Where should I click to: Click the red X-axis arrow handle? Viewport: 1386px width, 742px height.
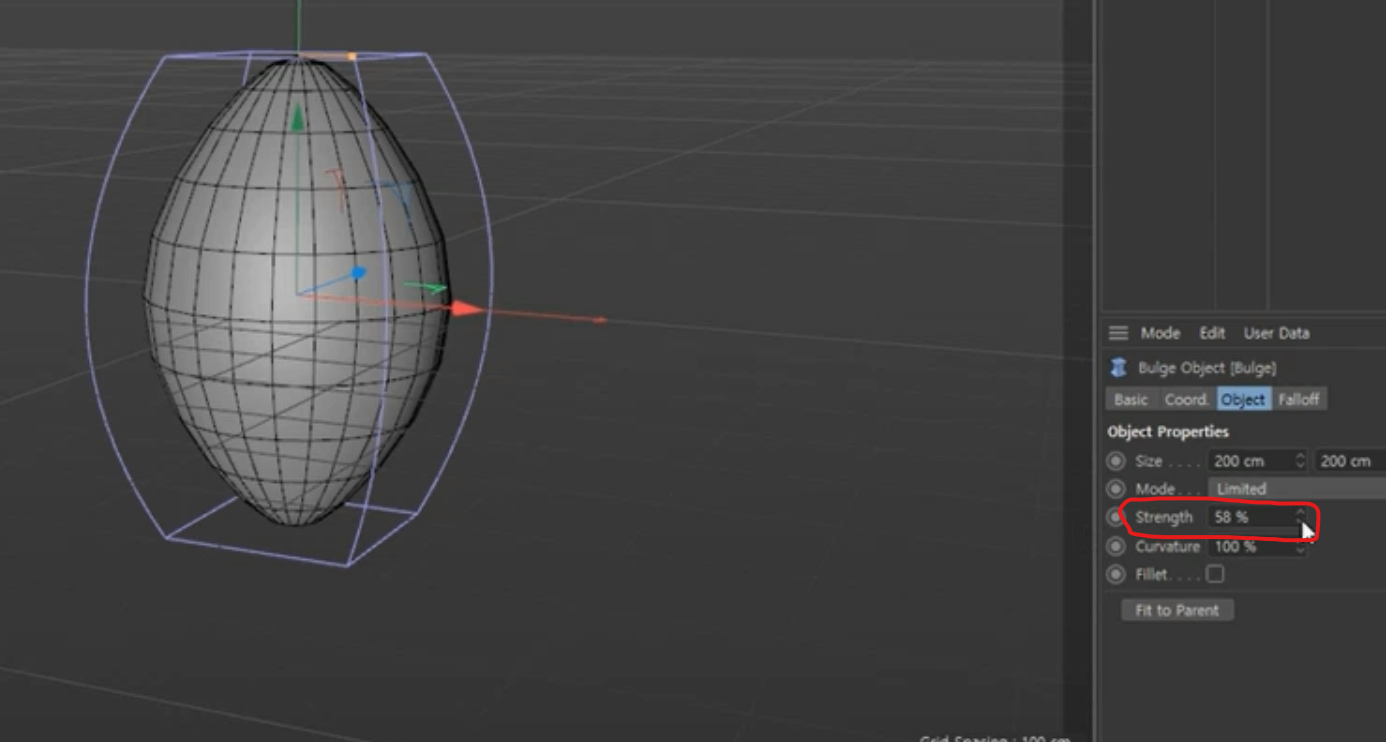pos(466,309)
